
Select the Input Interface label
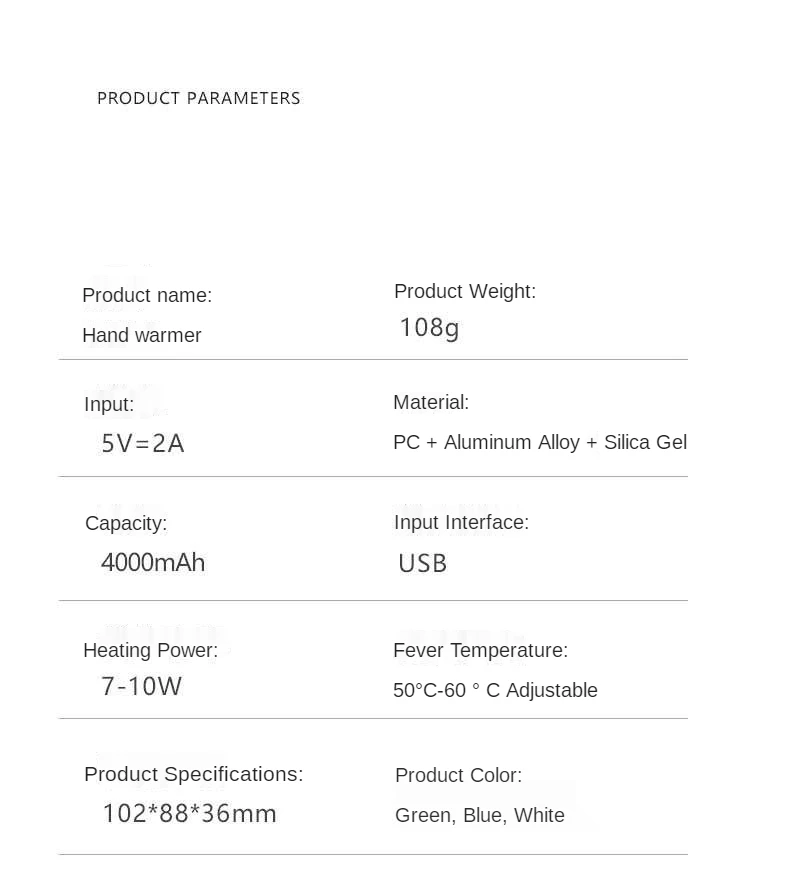tap(461, 522)
